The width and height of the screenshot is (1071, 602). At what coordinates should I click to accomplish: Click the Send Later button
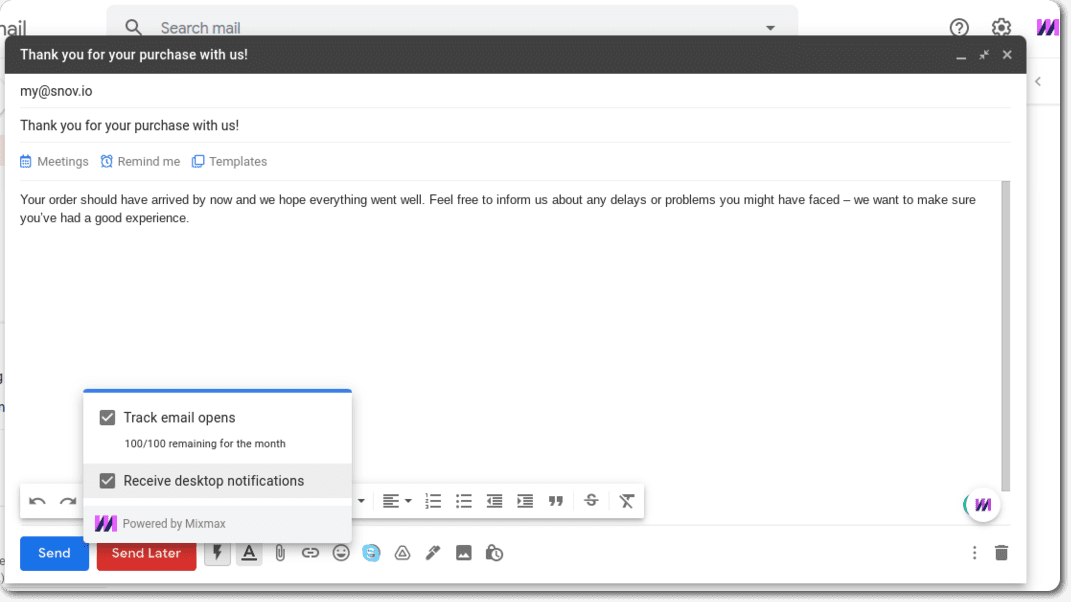[x=146, y=553]
